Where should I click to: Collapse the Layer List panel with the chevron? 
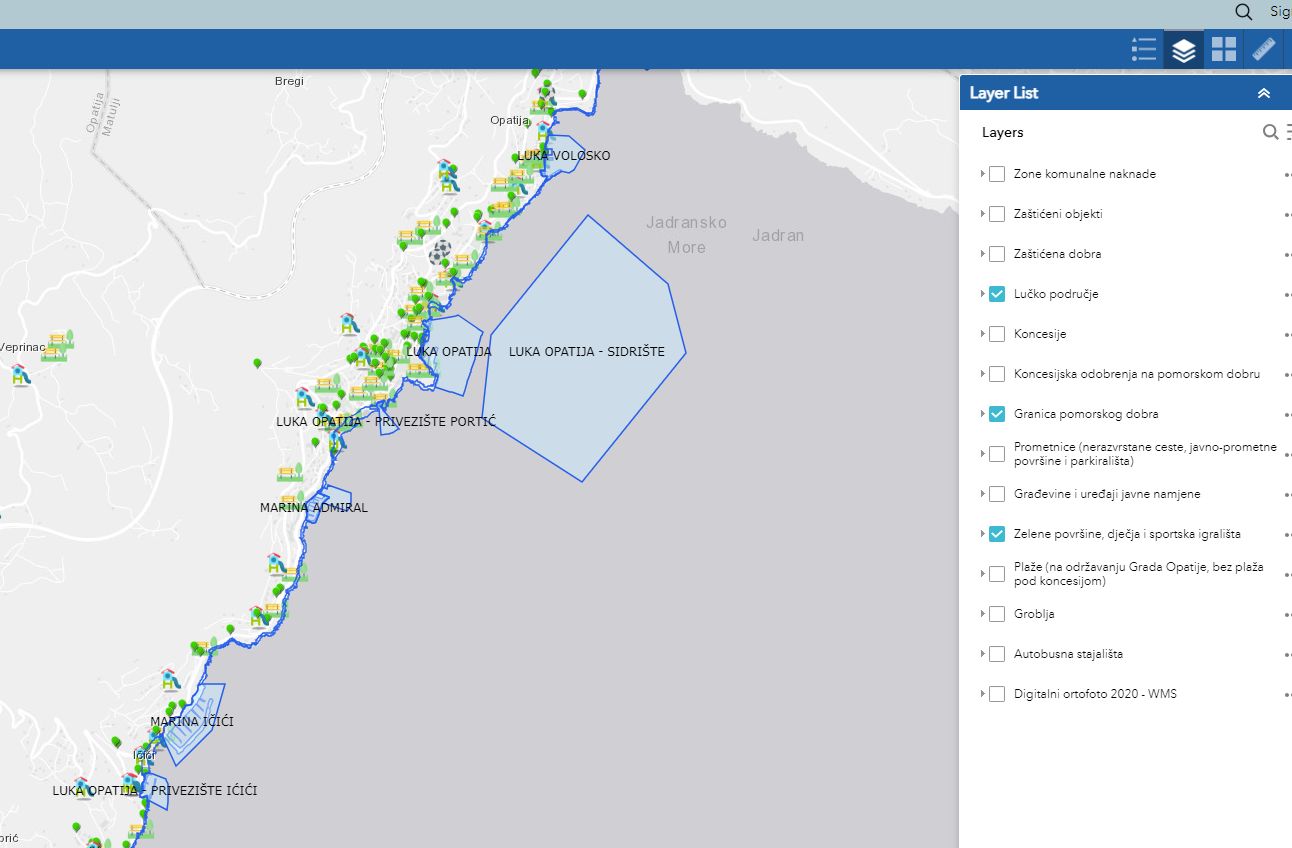1263,92
